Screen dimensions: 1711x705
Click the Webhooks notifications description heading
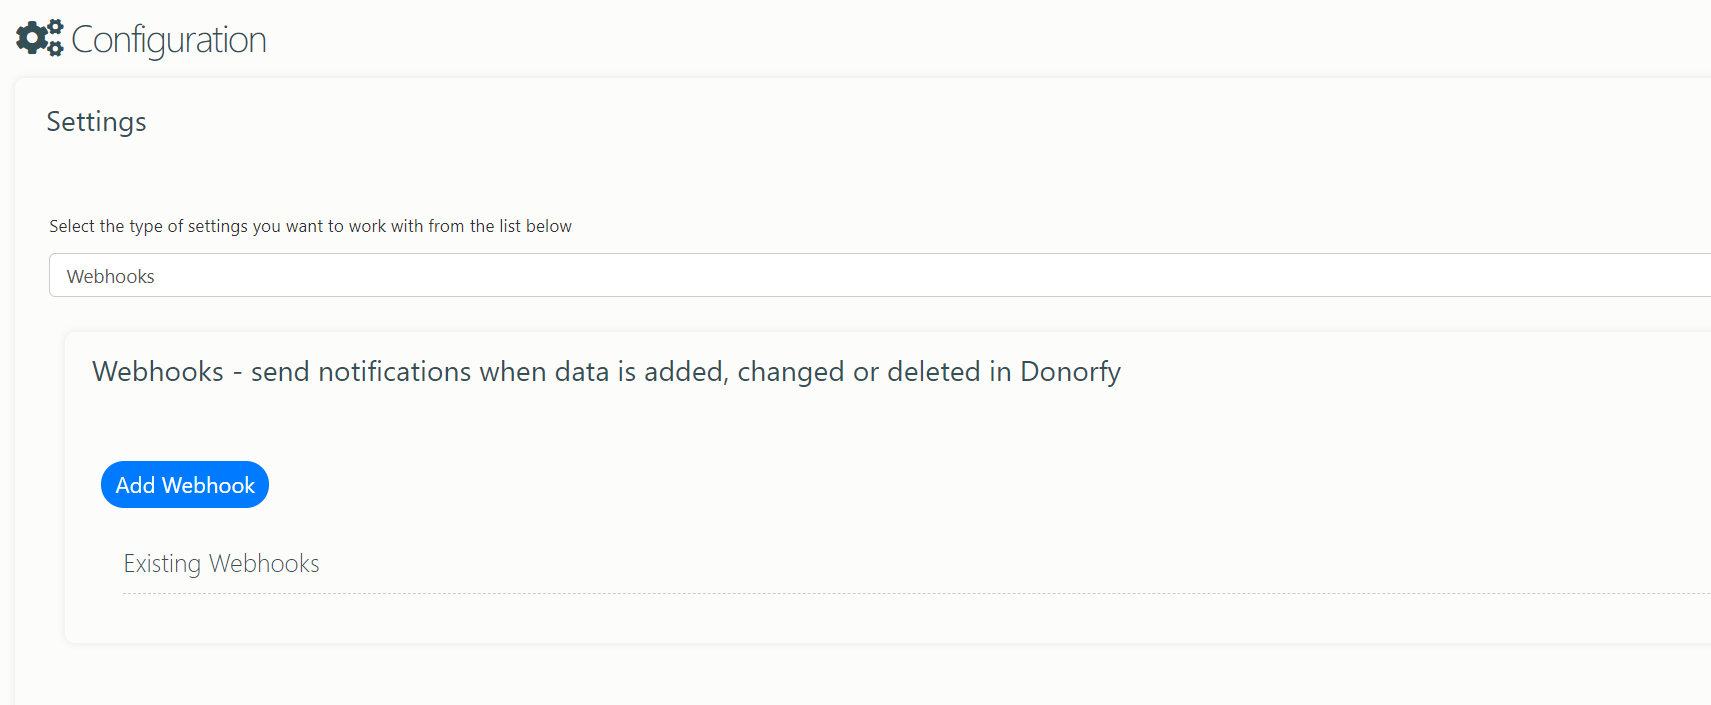tap(607, 372)
